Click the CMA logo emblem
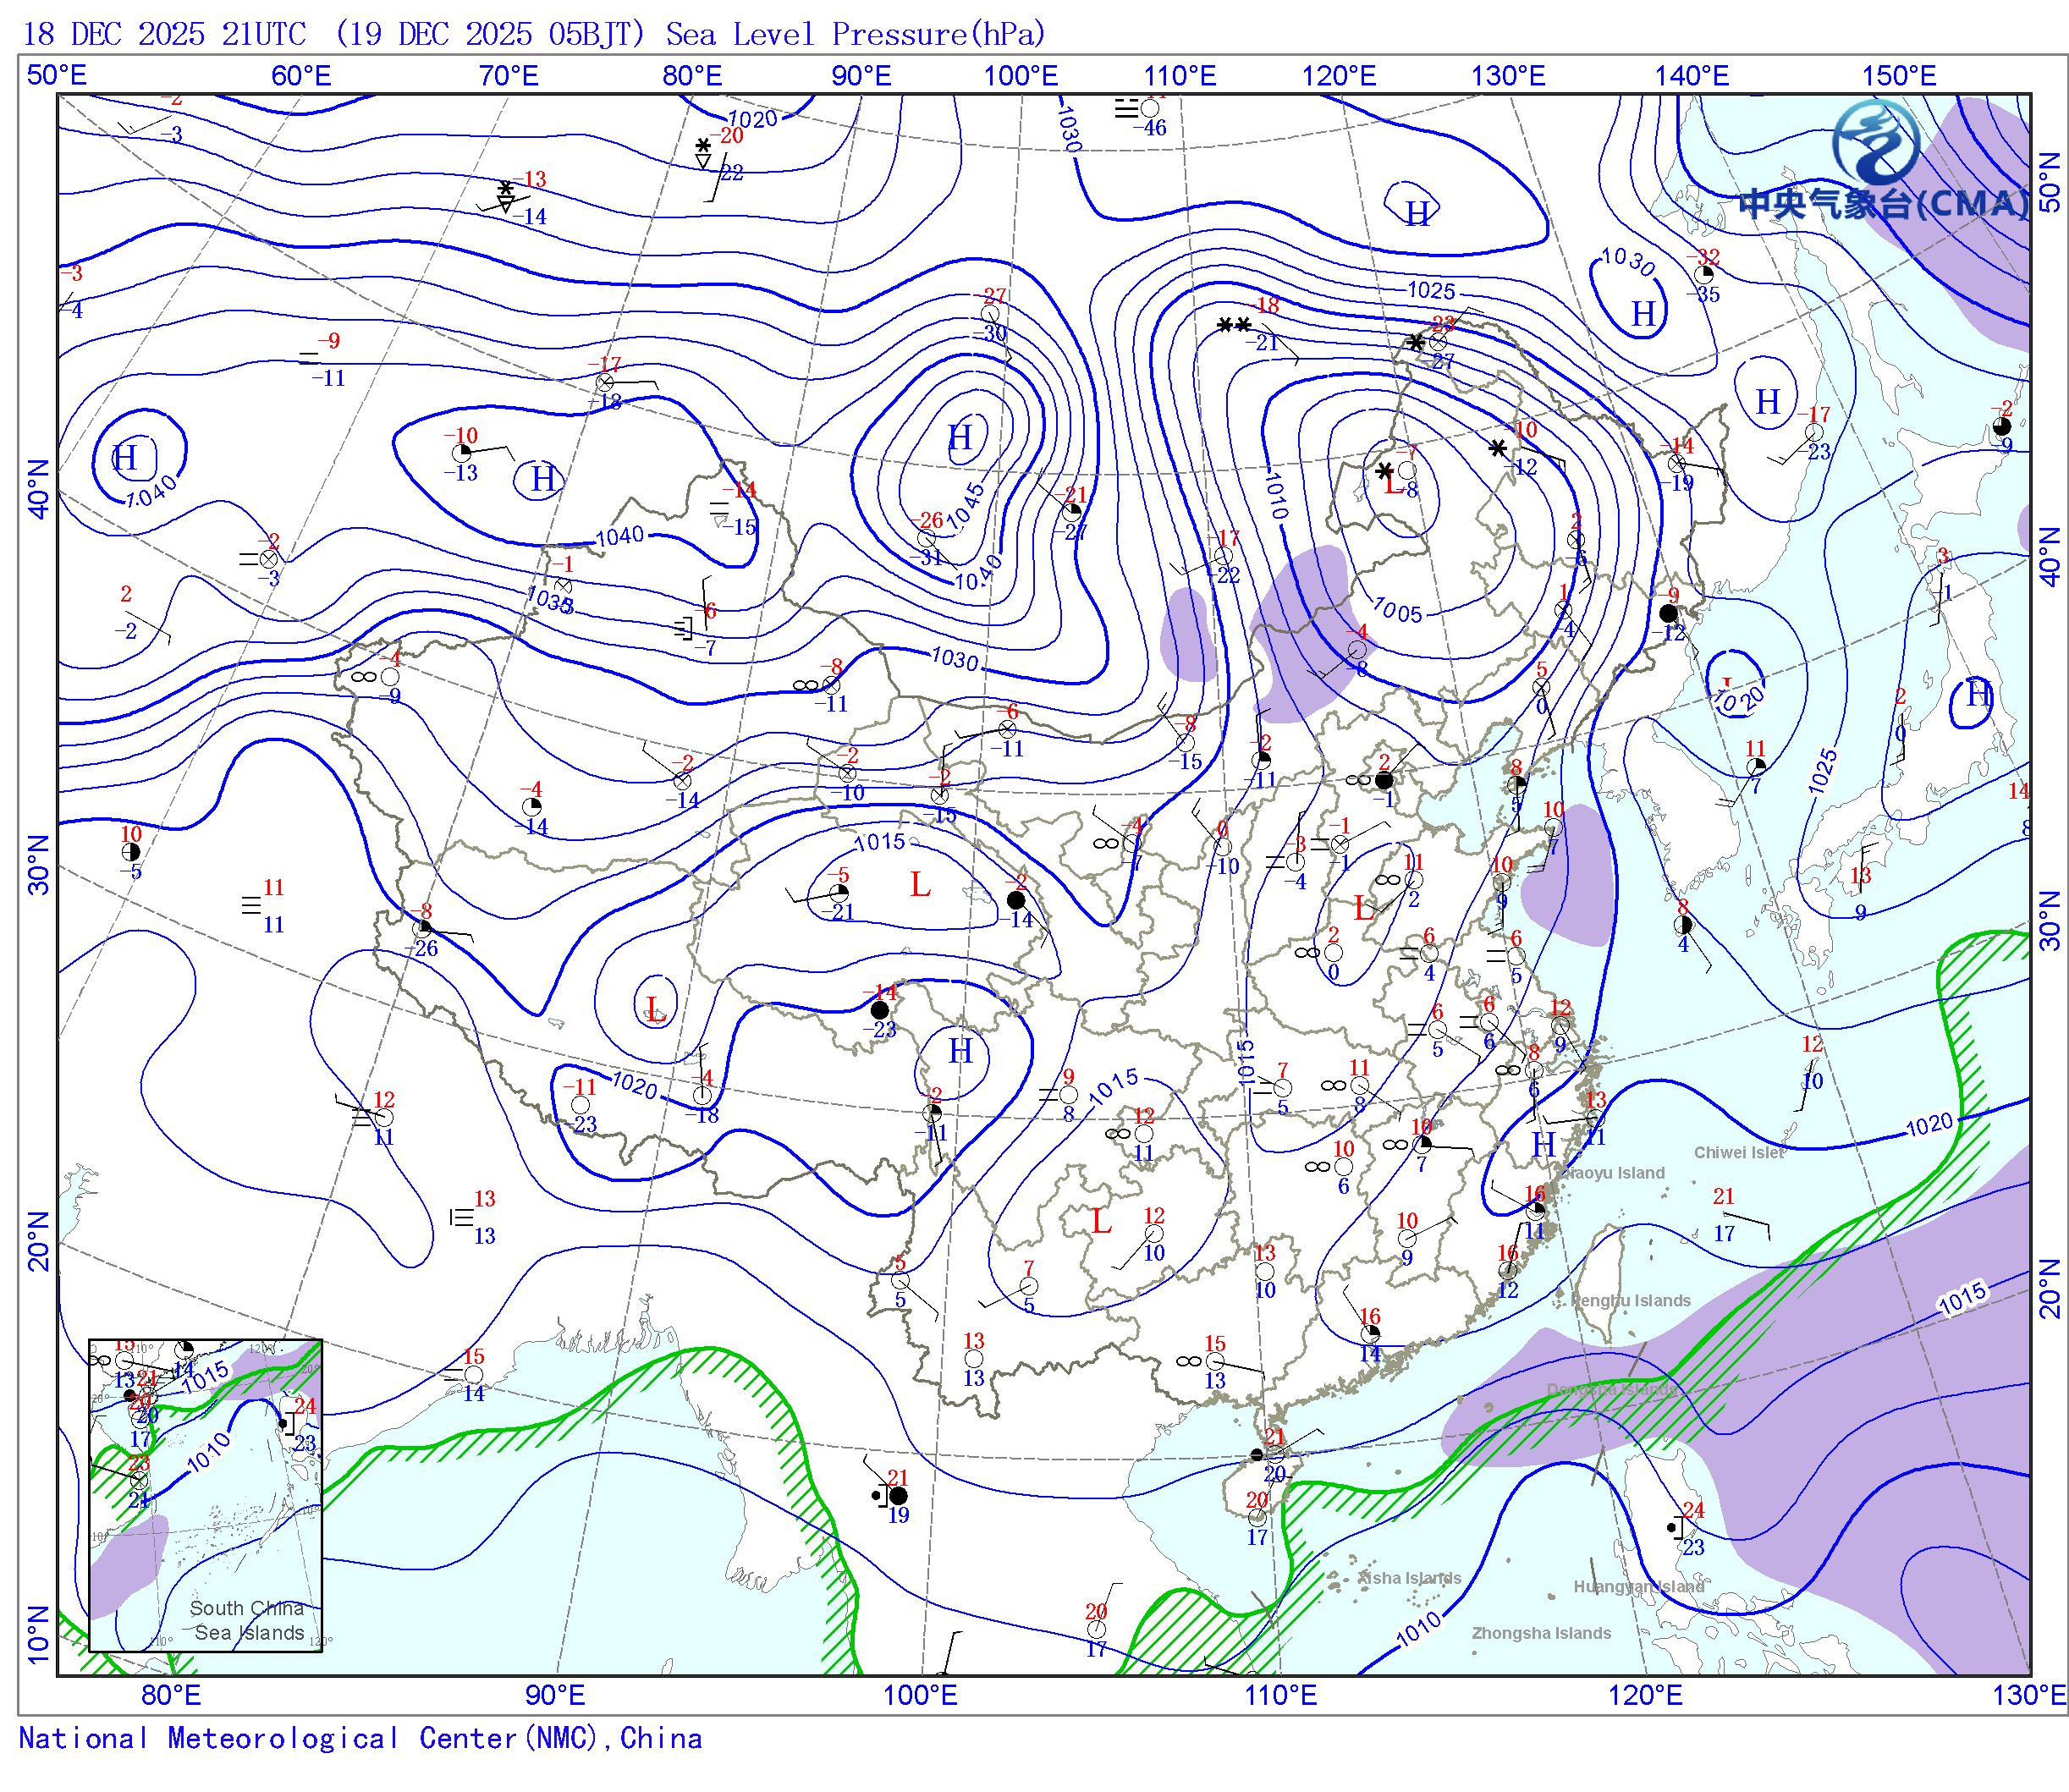The image size is (2069, 1792). point(1876,141)
